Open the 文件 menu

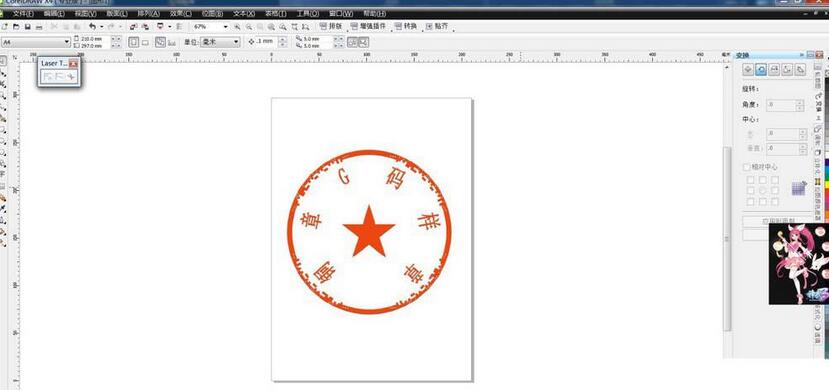point(23,13)
